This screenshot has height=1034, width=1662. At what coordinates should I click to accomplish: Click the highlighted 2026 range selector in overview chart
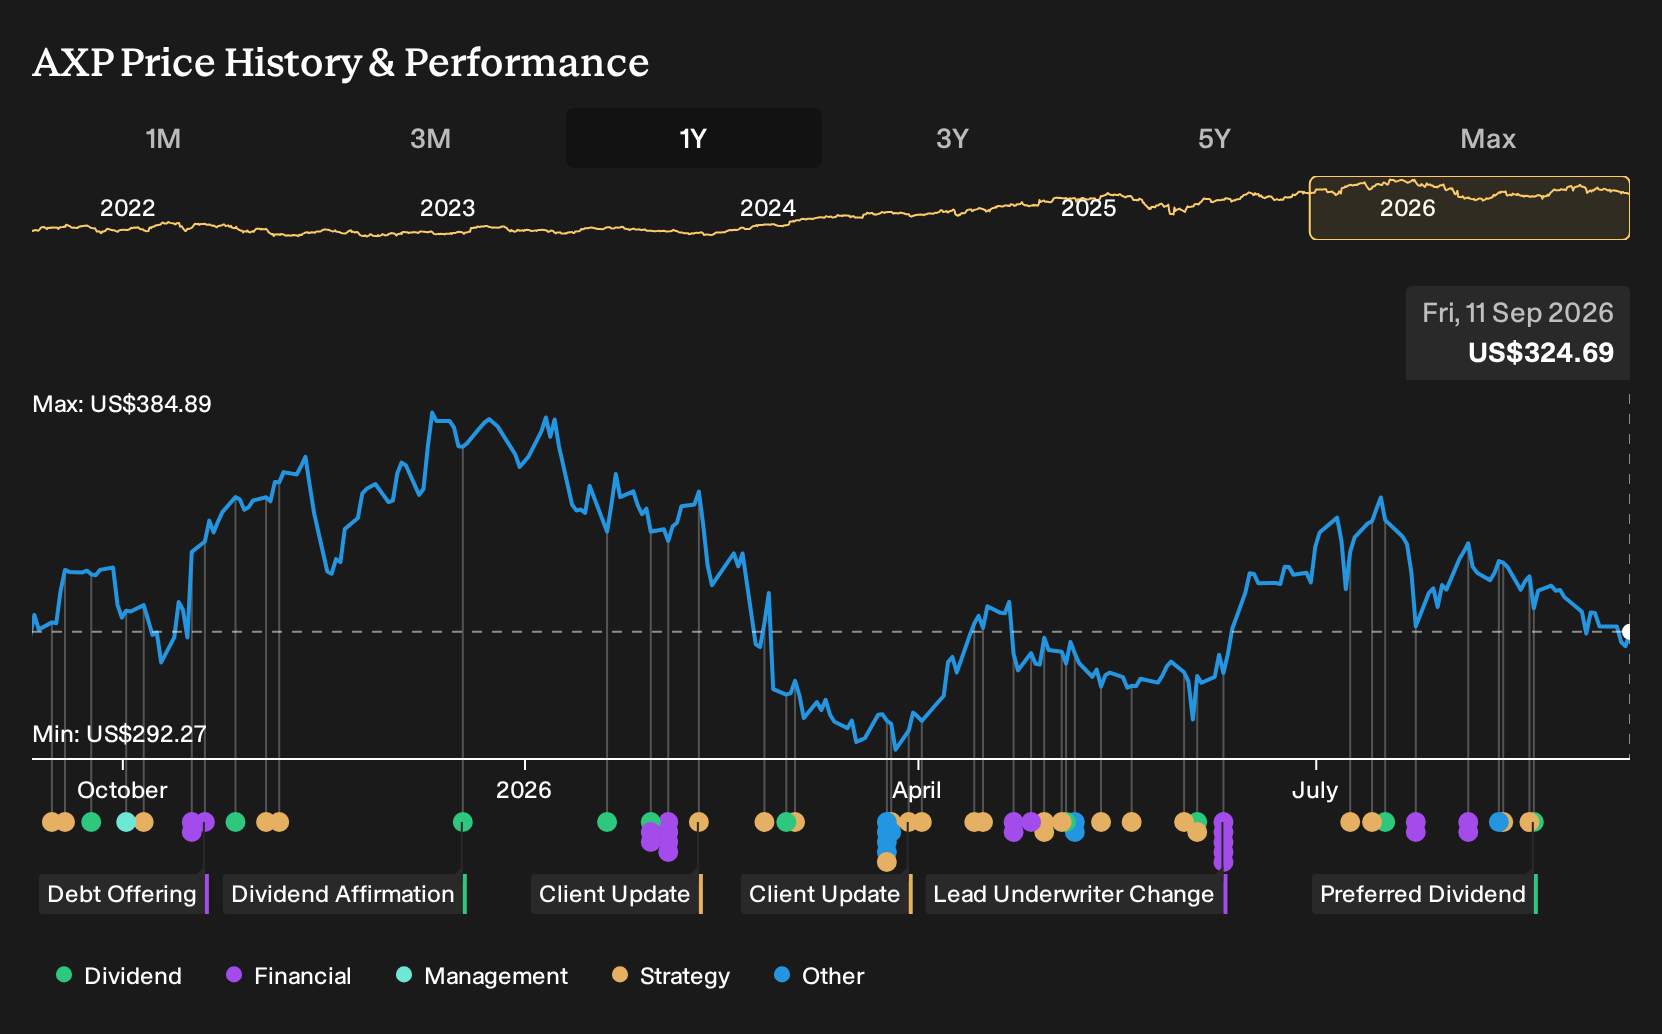(x=1469, y=208)
